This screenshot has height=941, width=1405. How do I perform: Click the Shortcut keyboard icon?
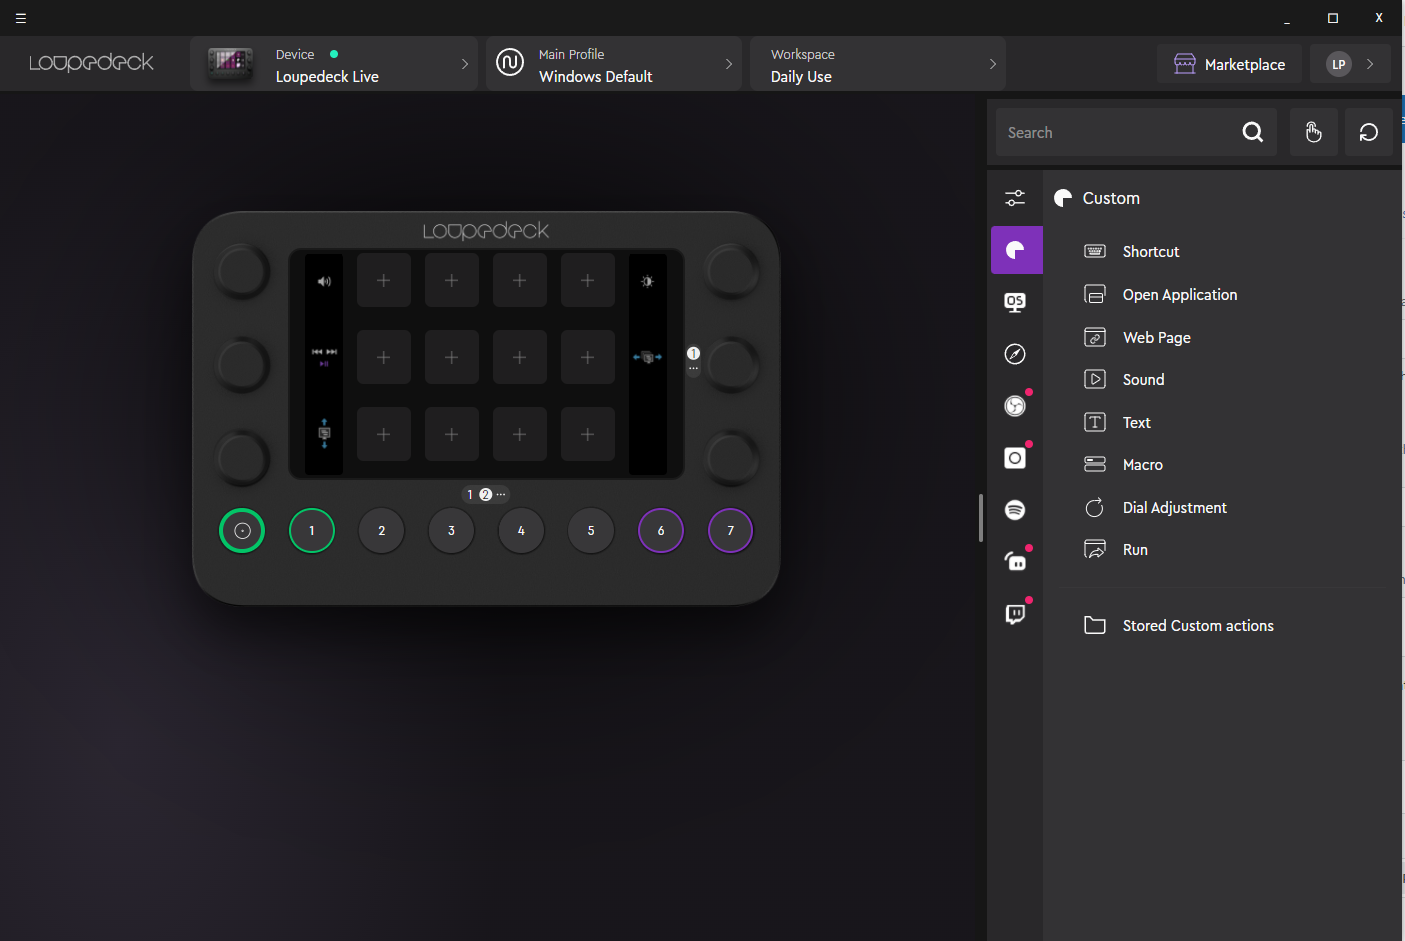(1095, 251)
